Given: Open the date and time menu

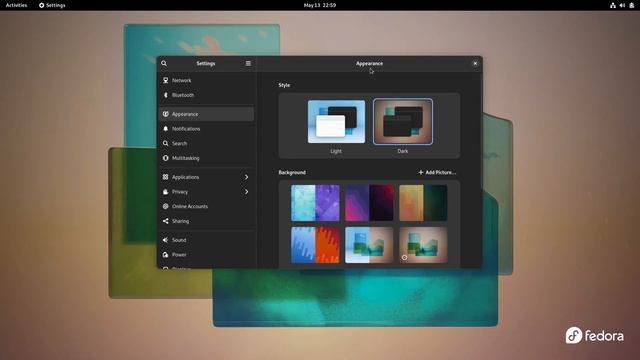Looking at the screenshot, I should click(x=320, y=5).
